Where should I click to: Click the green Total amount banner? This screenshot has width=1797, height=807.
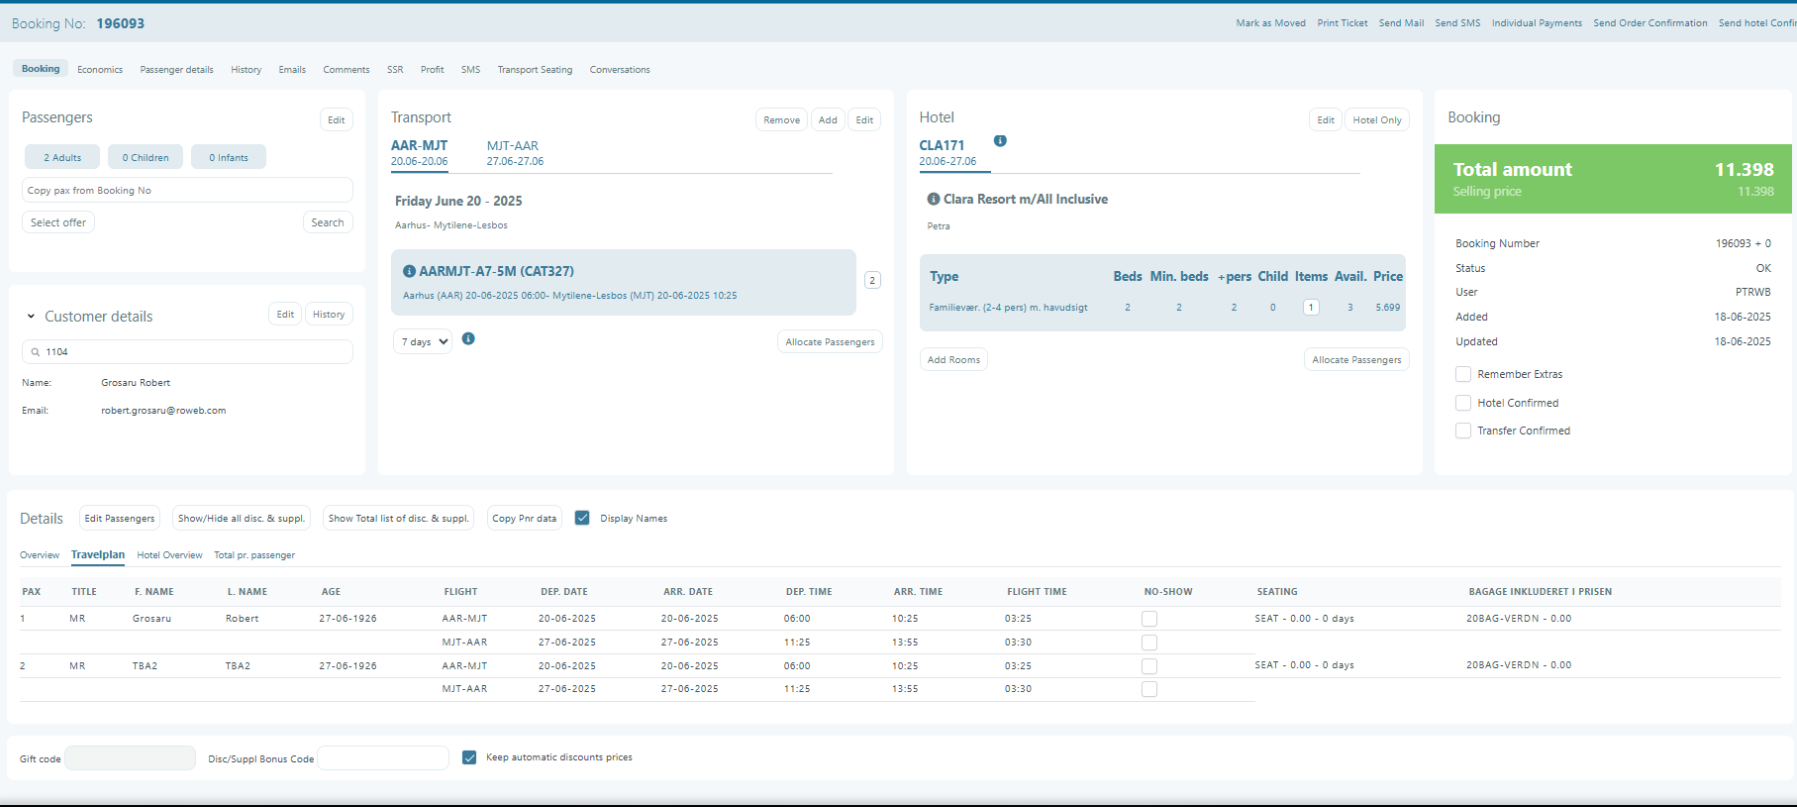(x=1612, y=179)
